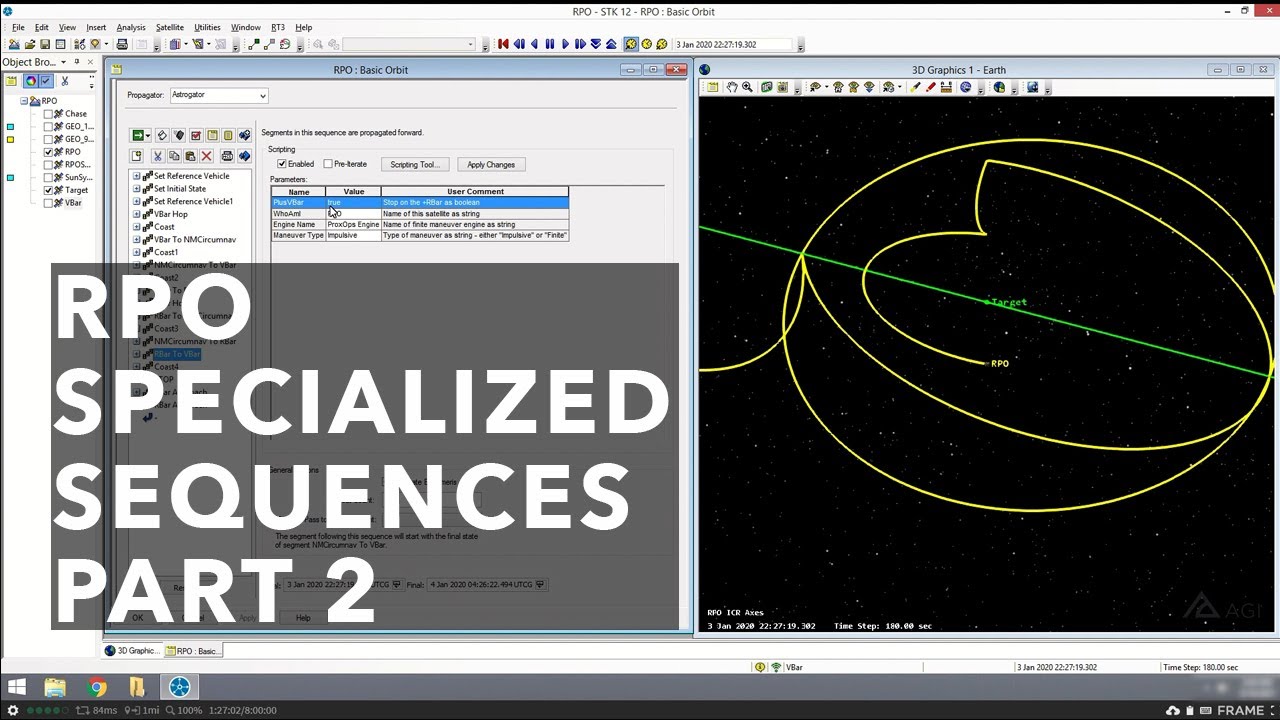Image resolution: width=1280 pixels, height=720 pixels.
Task: Click Maneuver Type value Impulsive cell
Action: pos(353,235)
